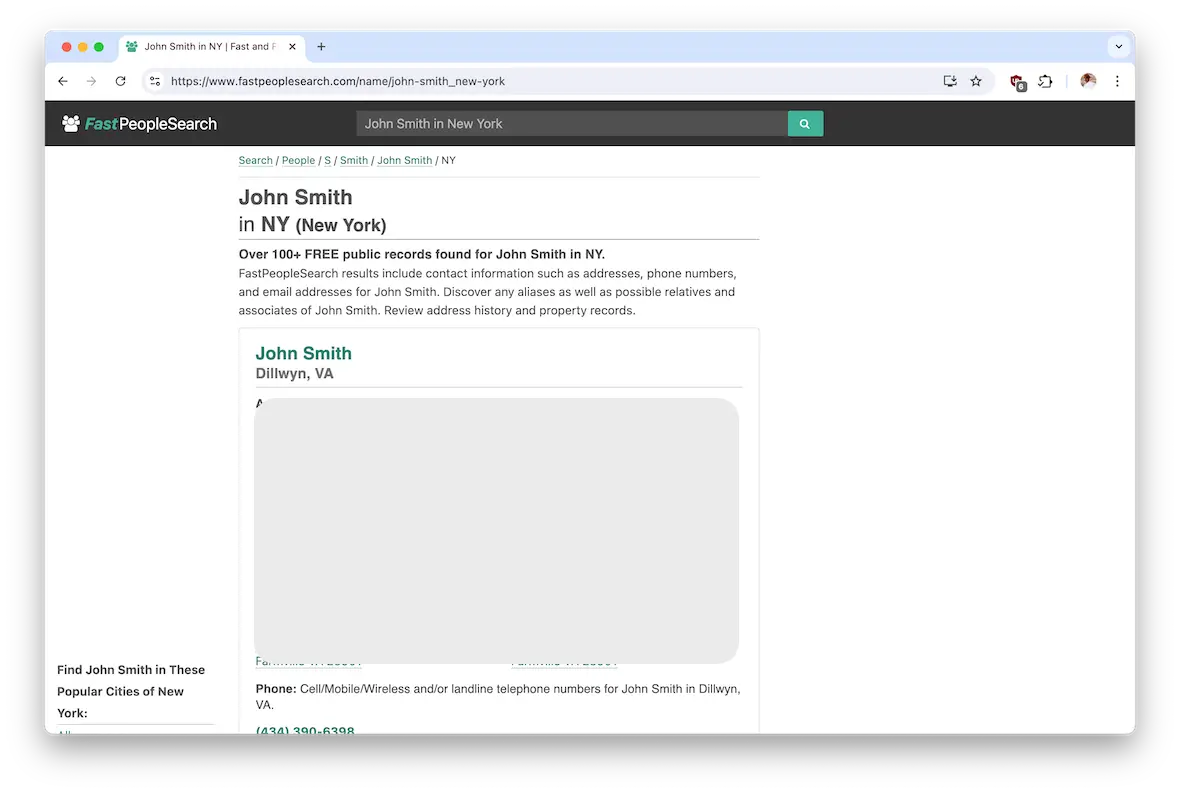
Task: Open the red shield extension icon
Action: (1017, 82)
